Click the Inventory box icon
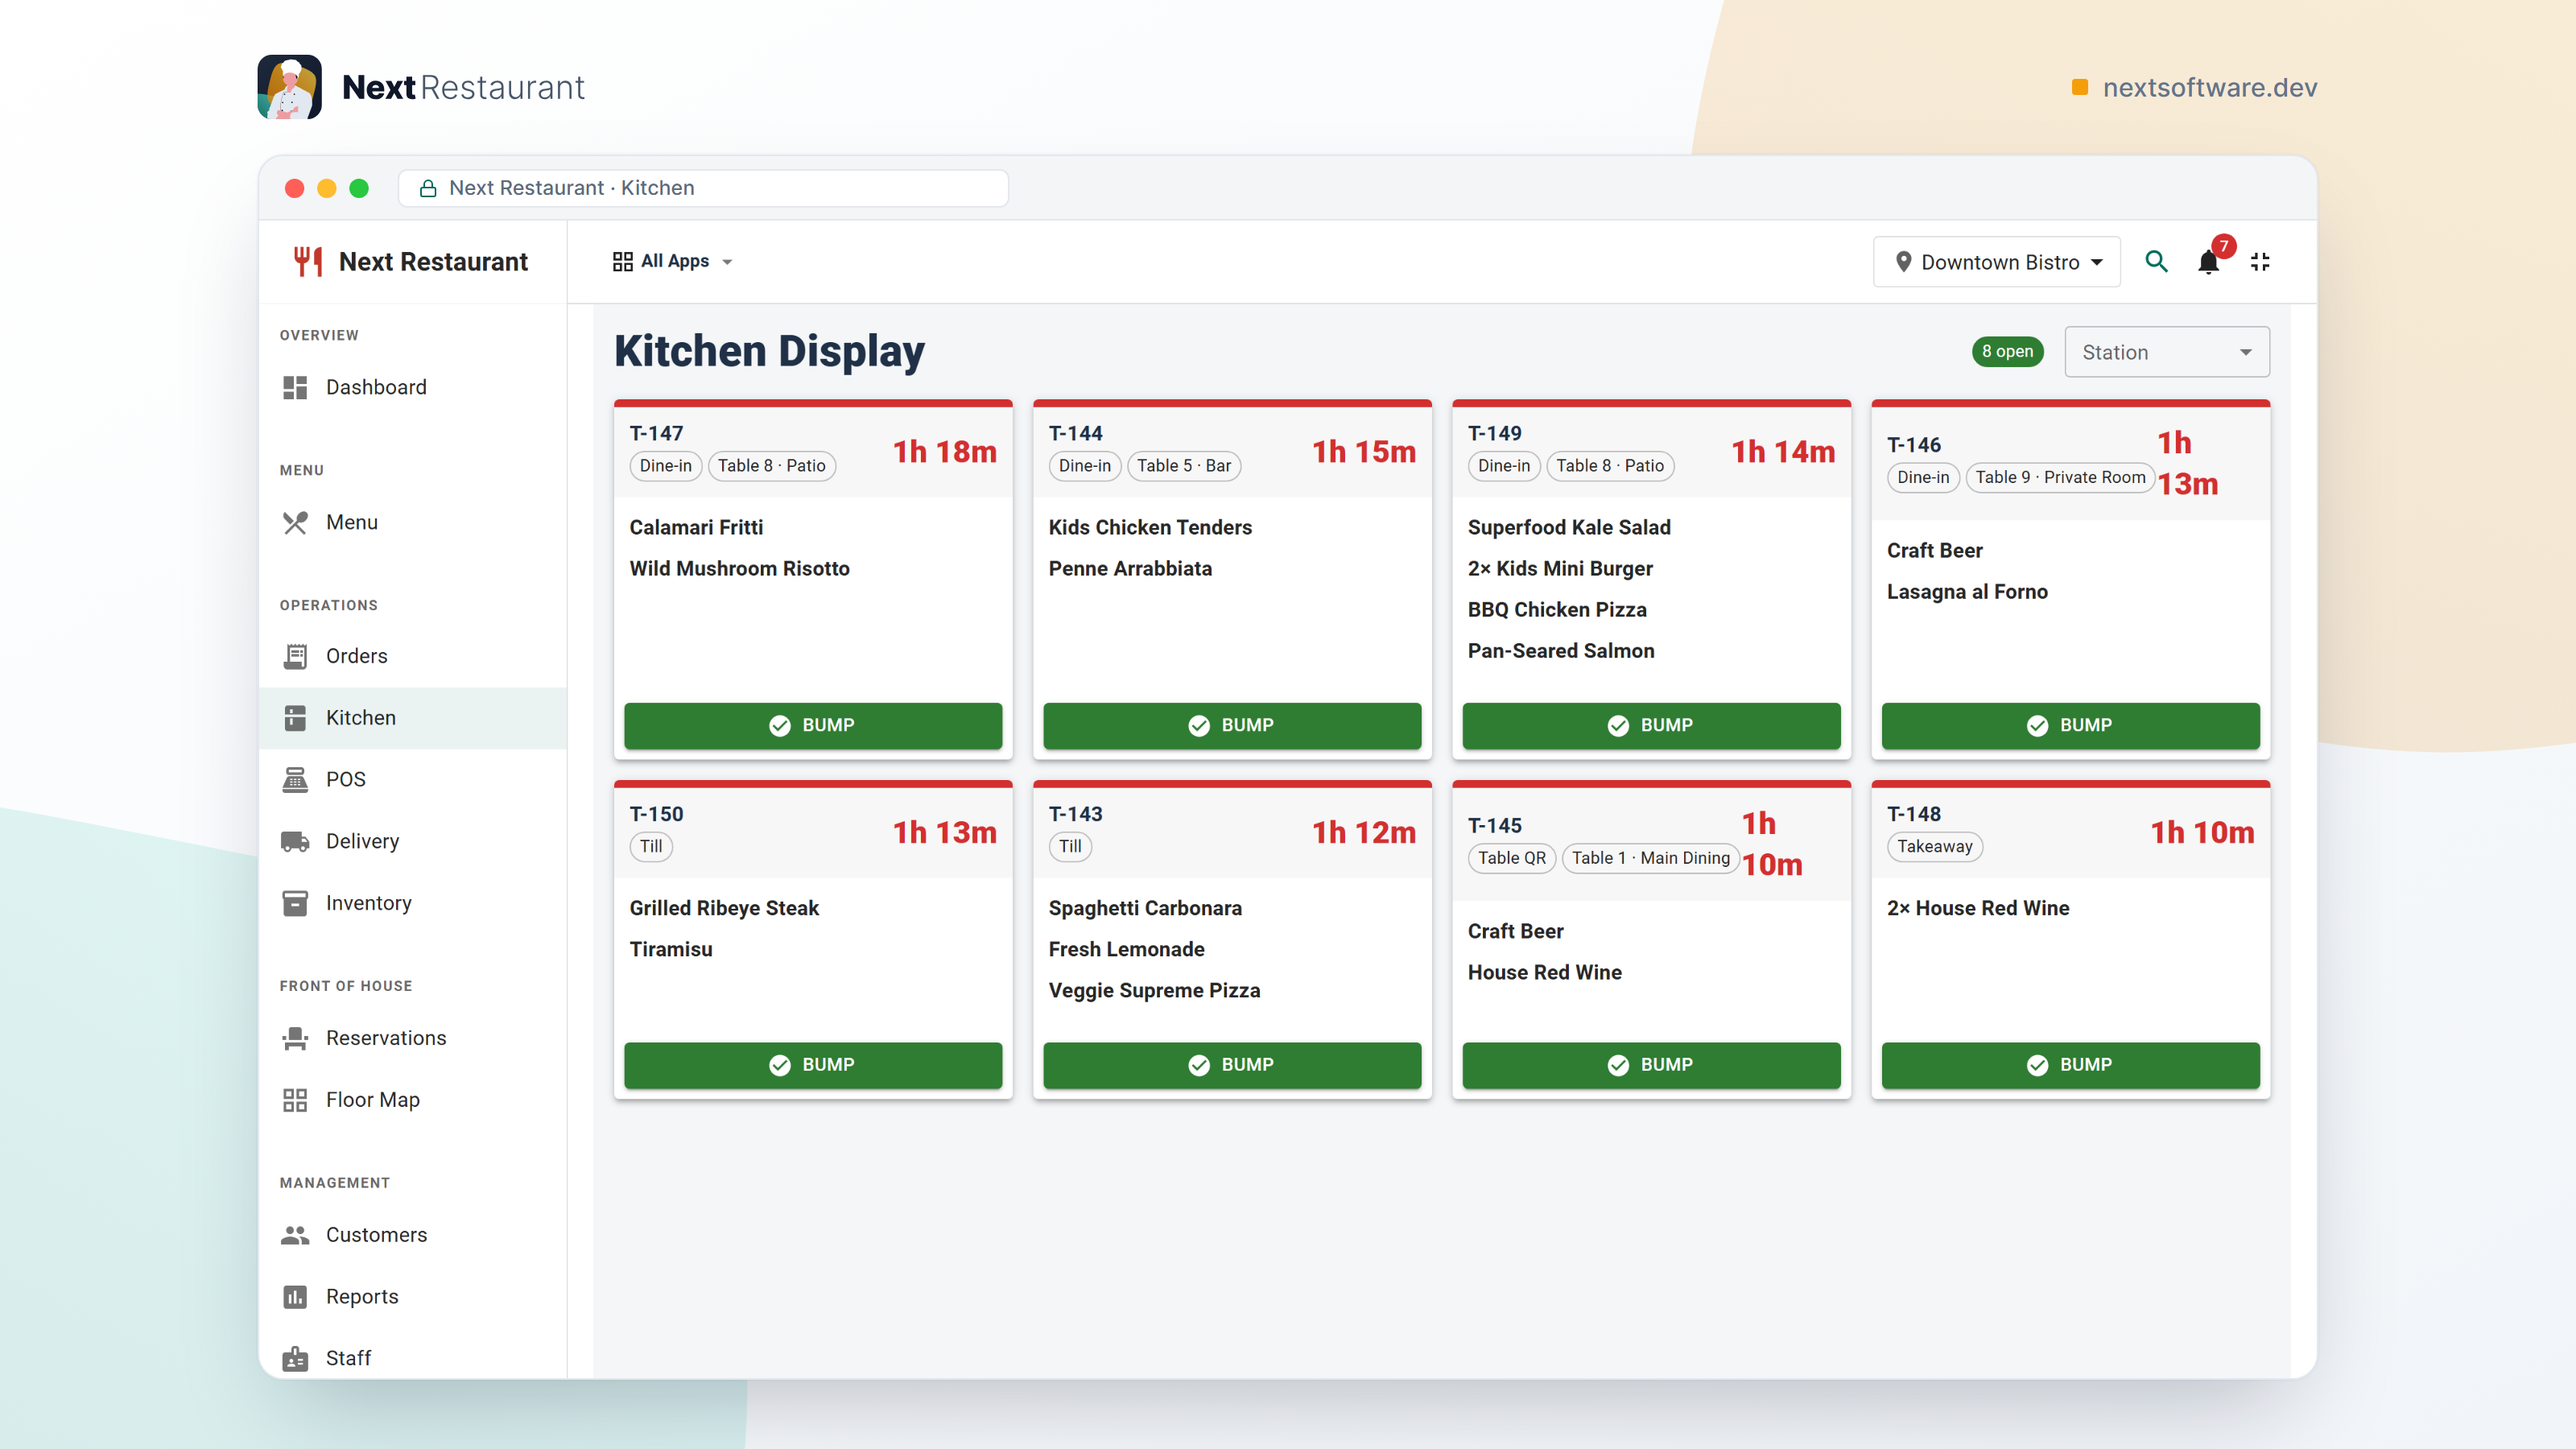The image size is (2576, 1449). [295, 903]
